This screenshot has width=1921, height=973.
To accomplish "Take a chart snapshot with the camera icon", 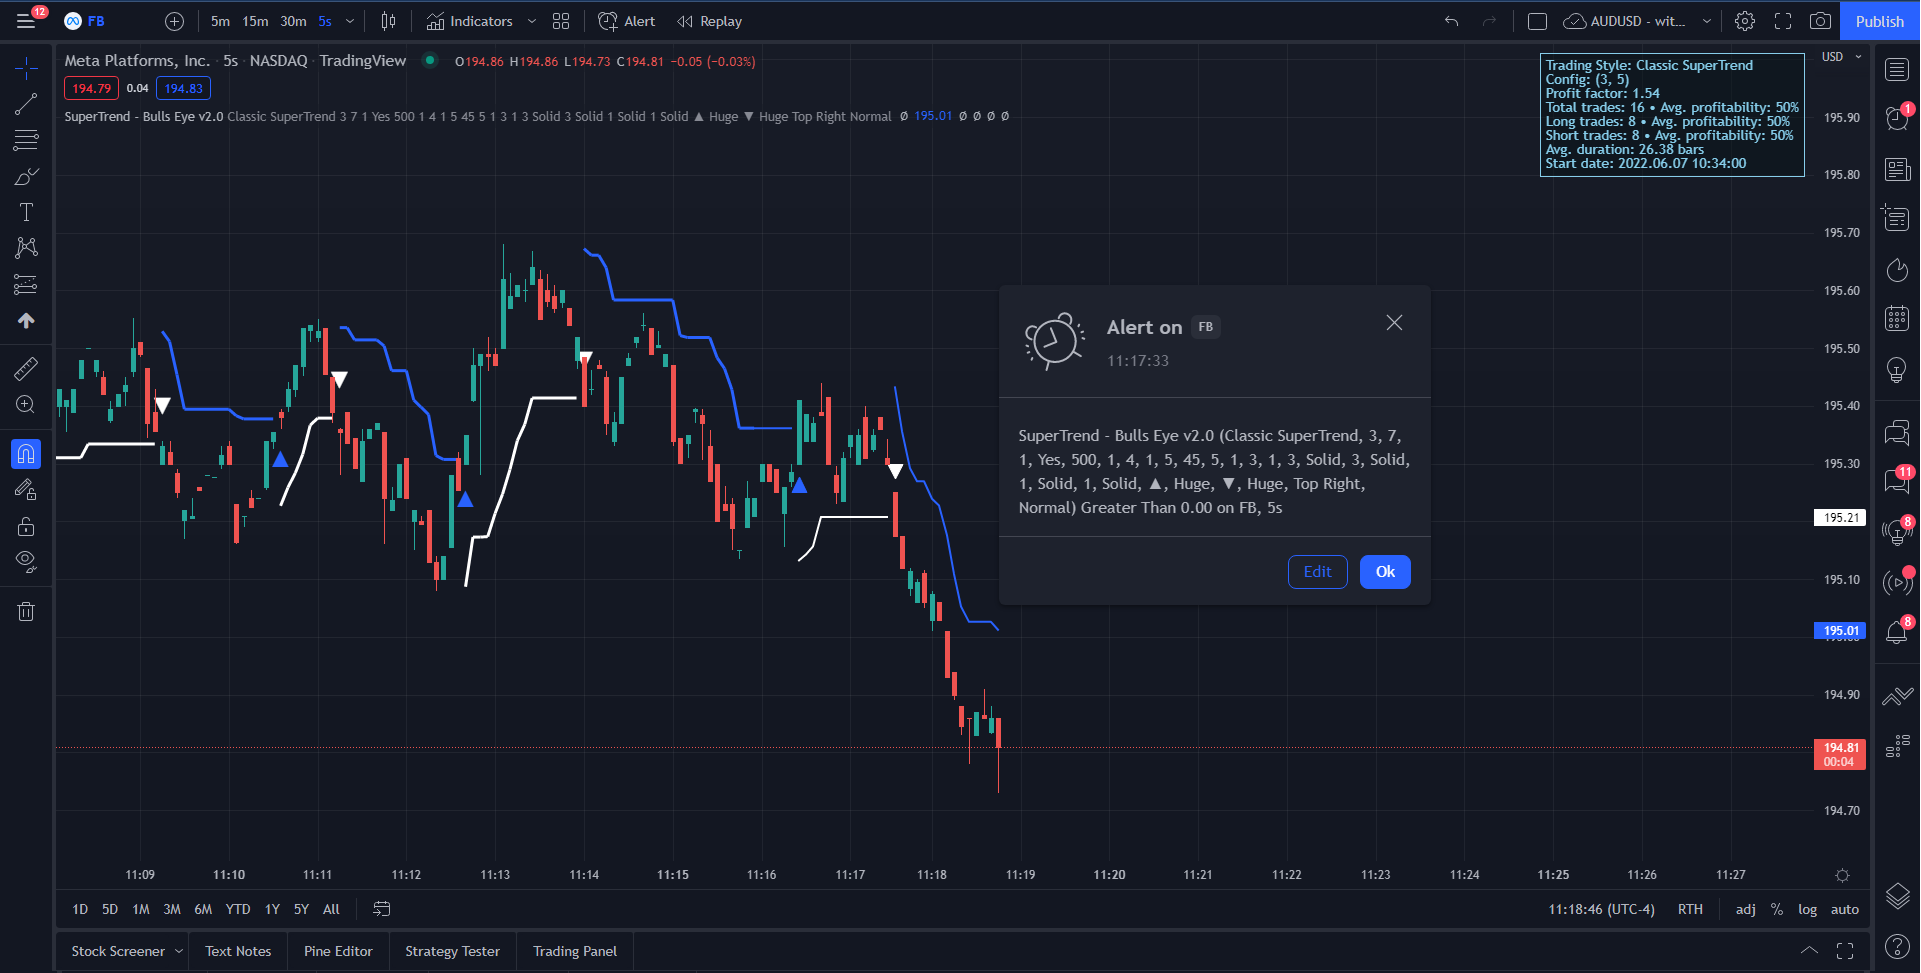I will pos(1820,20).
